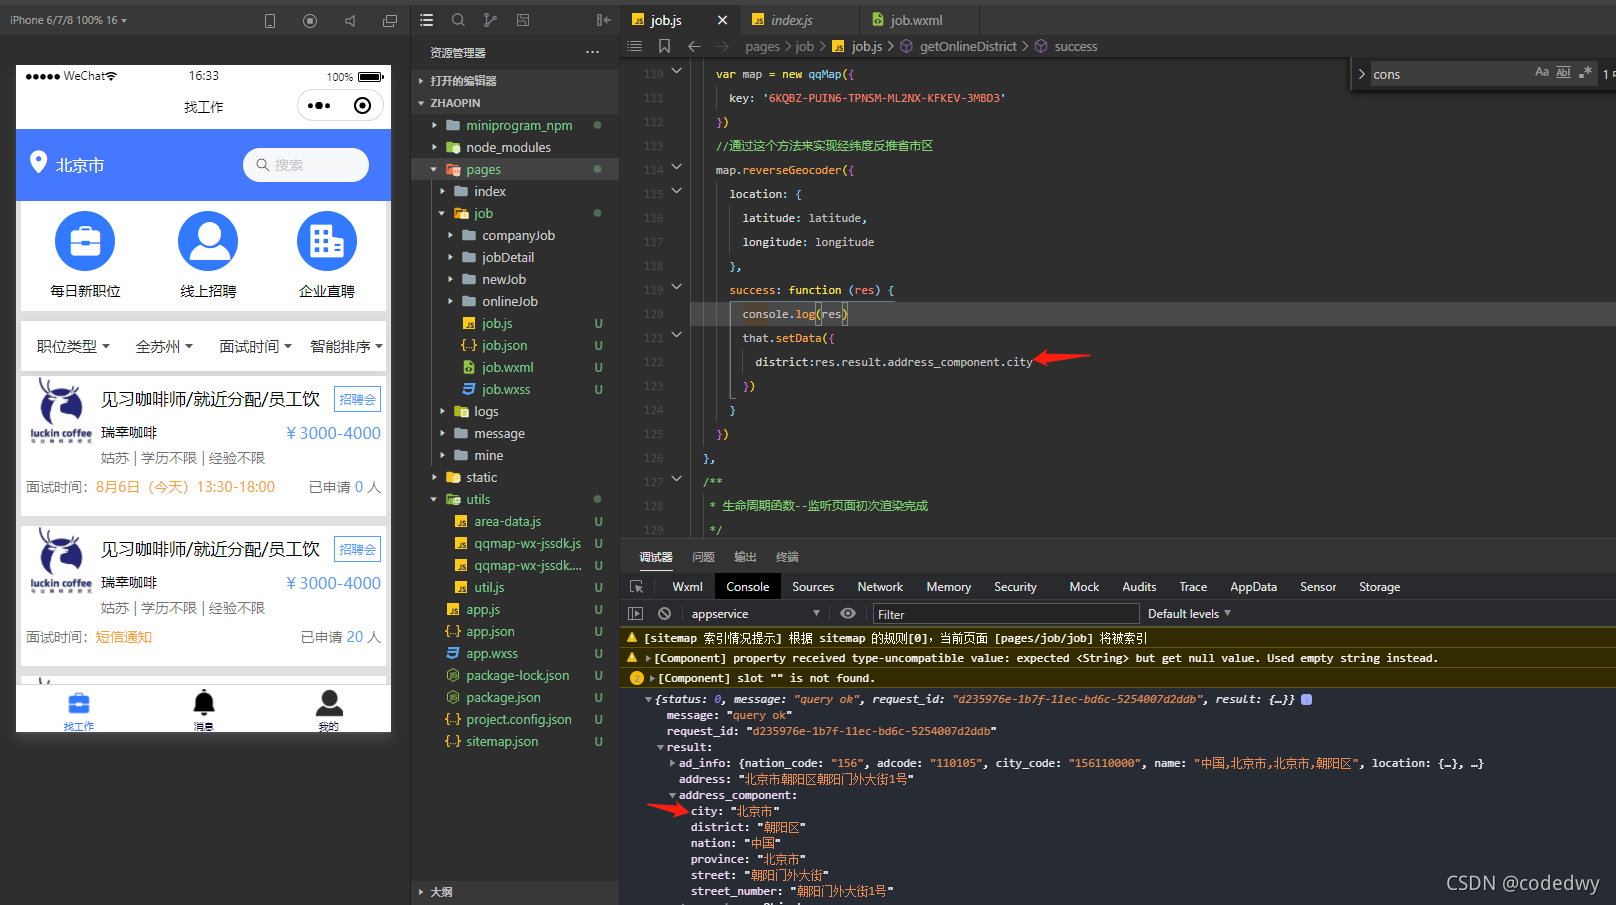Click the mini program close circle button
The image size is (1616, 905).
[363, 105]
